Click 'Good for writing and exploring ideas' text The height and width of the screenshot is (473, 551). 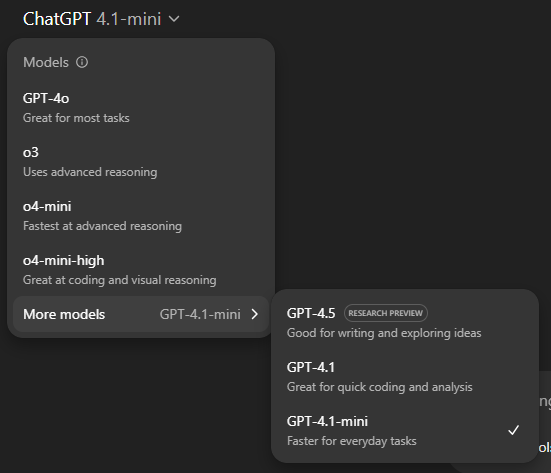pyautogui.click(x=384, y=333)
